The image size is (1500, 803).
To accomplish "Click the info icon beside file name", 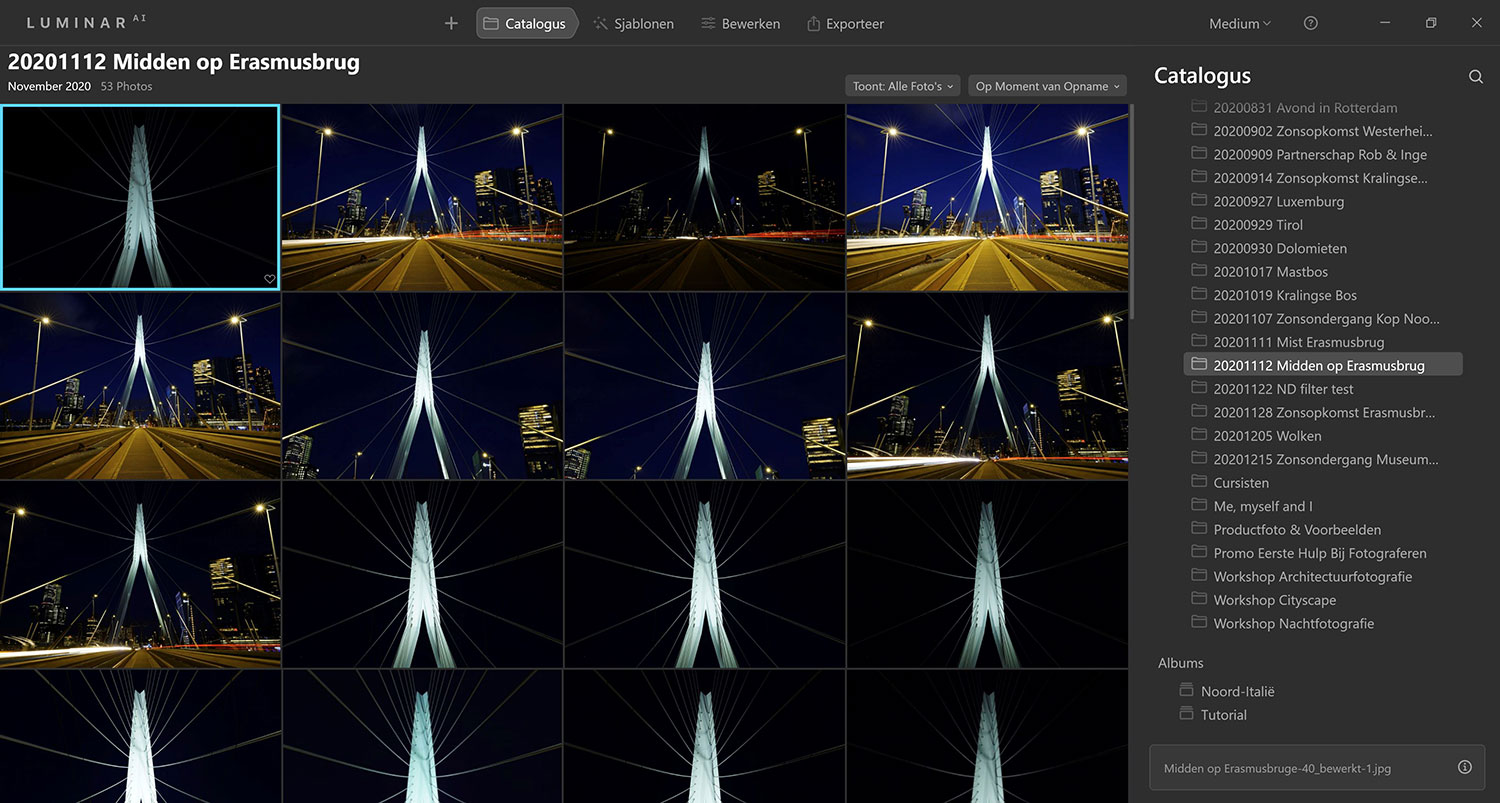I will (1465, 768).
